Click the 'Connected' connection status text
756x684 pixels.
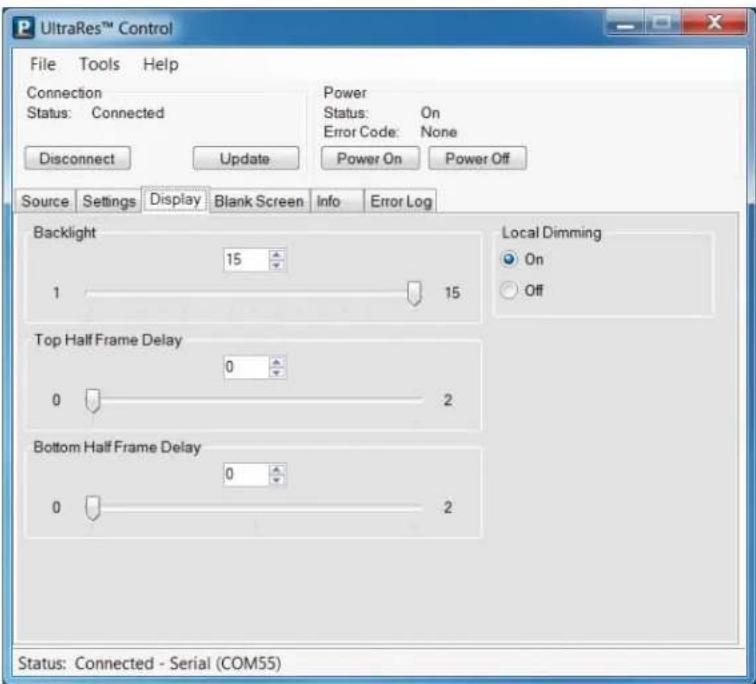click(x=128, y=113)
